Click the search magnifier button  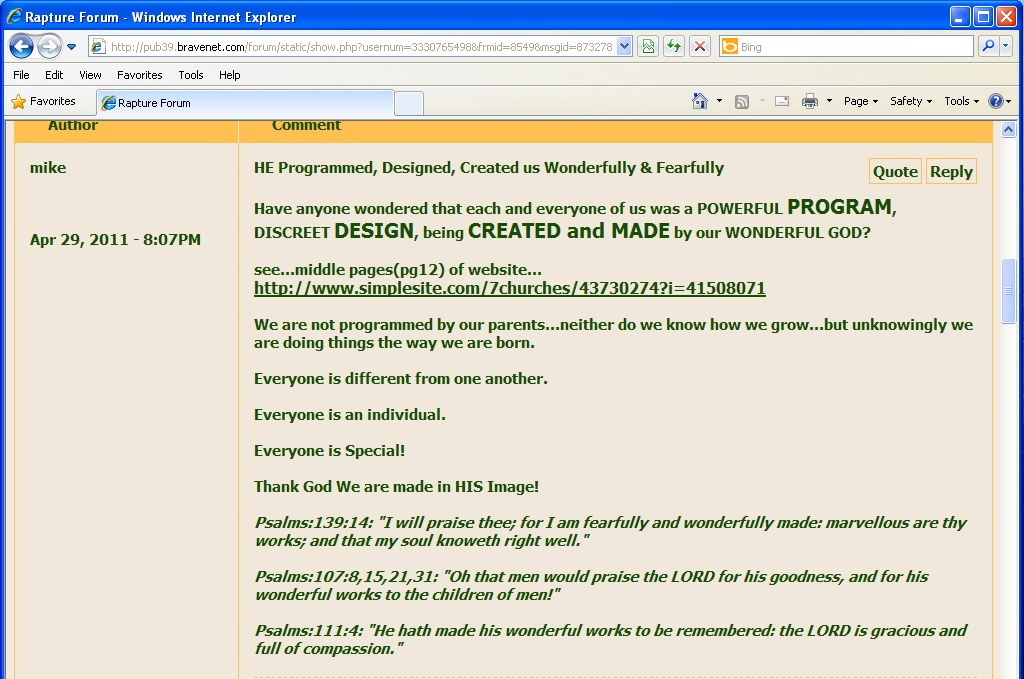pos(988,46)
